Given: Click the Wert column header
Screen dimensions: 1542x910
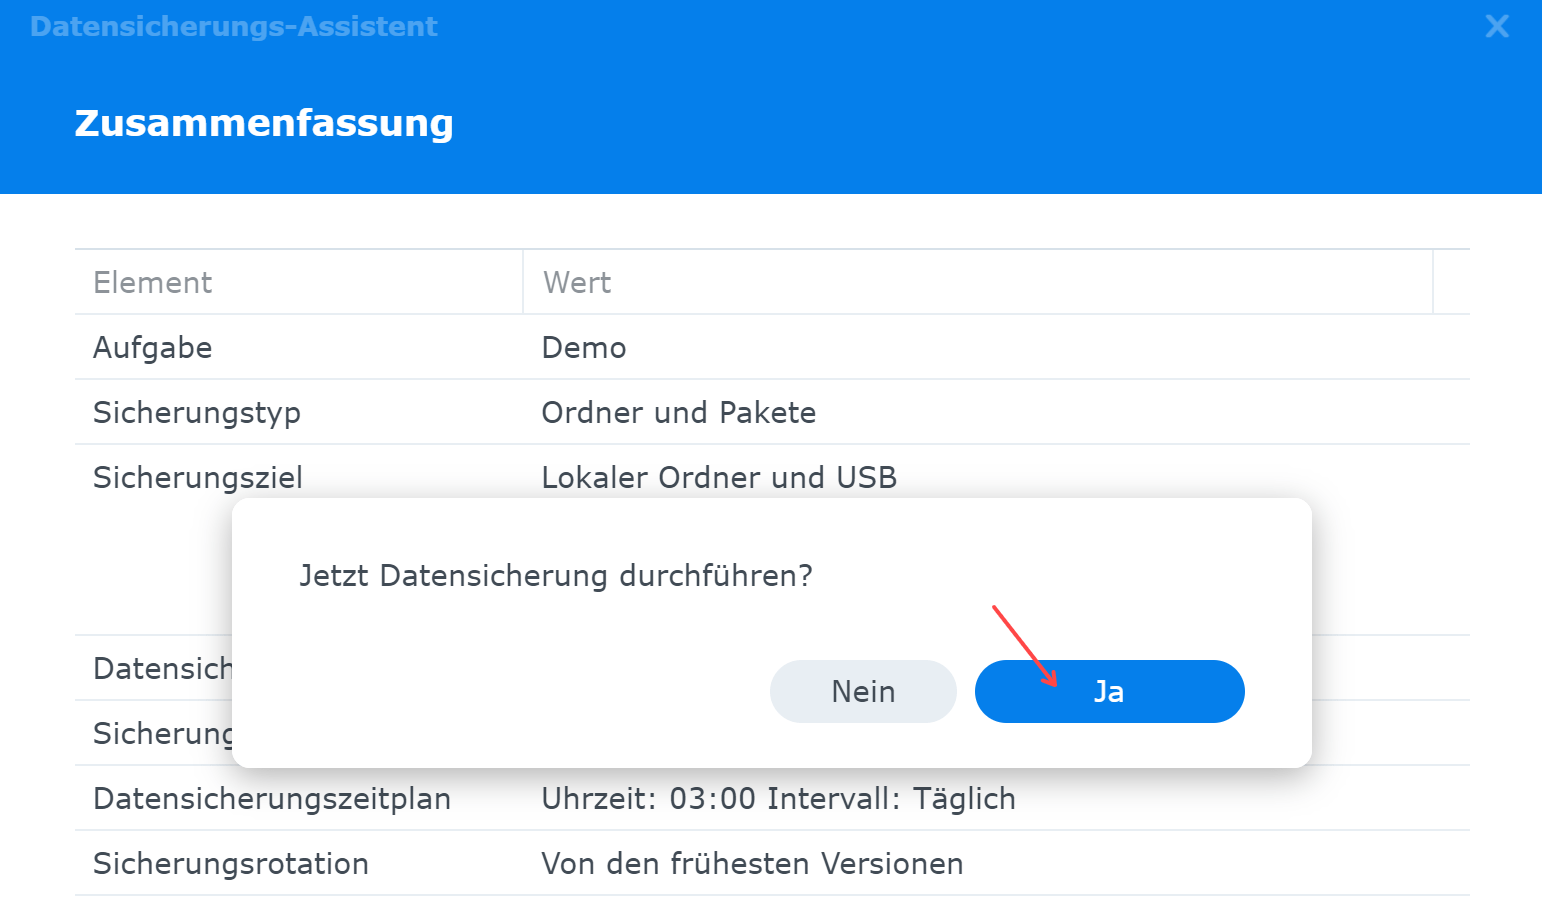Looking at the screenshot, I should pos(577,283).
